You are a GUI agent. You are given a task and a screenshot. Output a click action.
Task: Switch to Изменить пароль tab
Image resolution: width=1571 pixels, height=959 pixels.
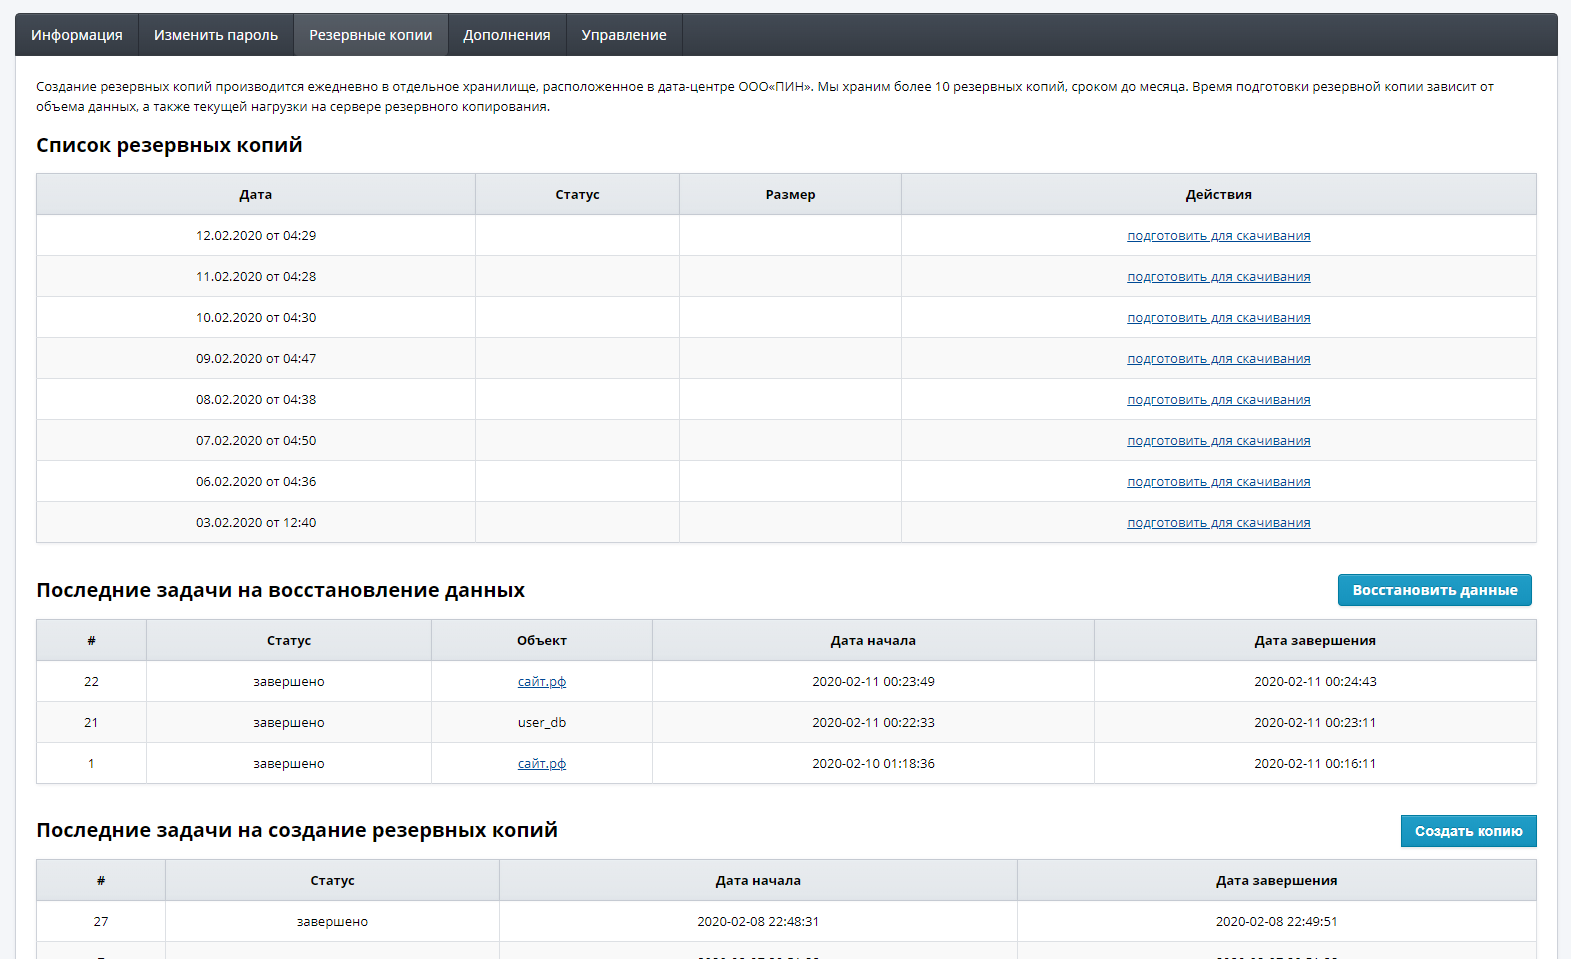[x=216, y=35]
